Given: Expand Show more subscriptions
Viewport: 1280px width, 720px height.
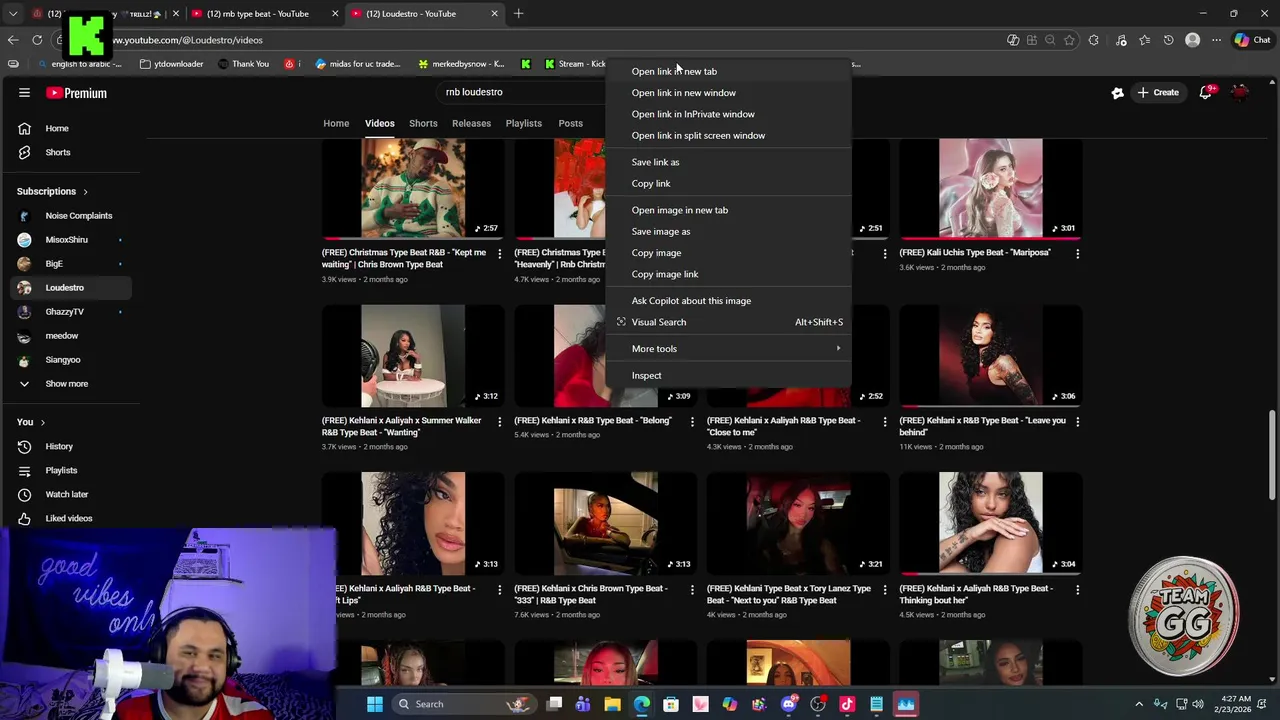Looking at the screenshot, I should (x=70, y=383).
